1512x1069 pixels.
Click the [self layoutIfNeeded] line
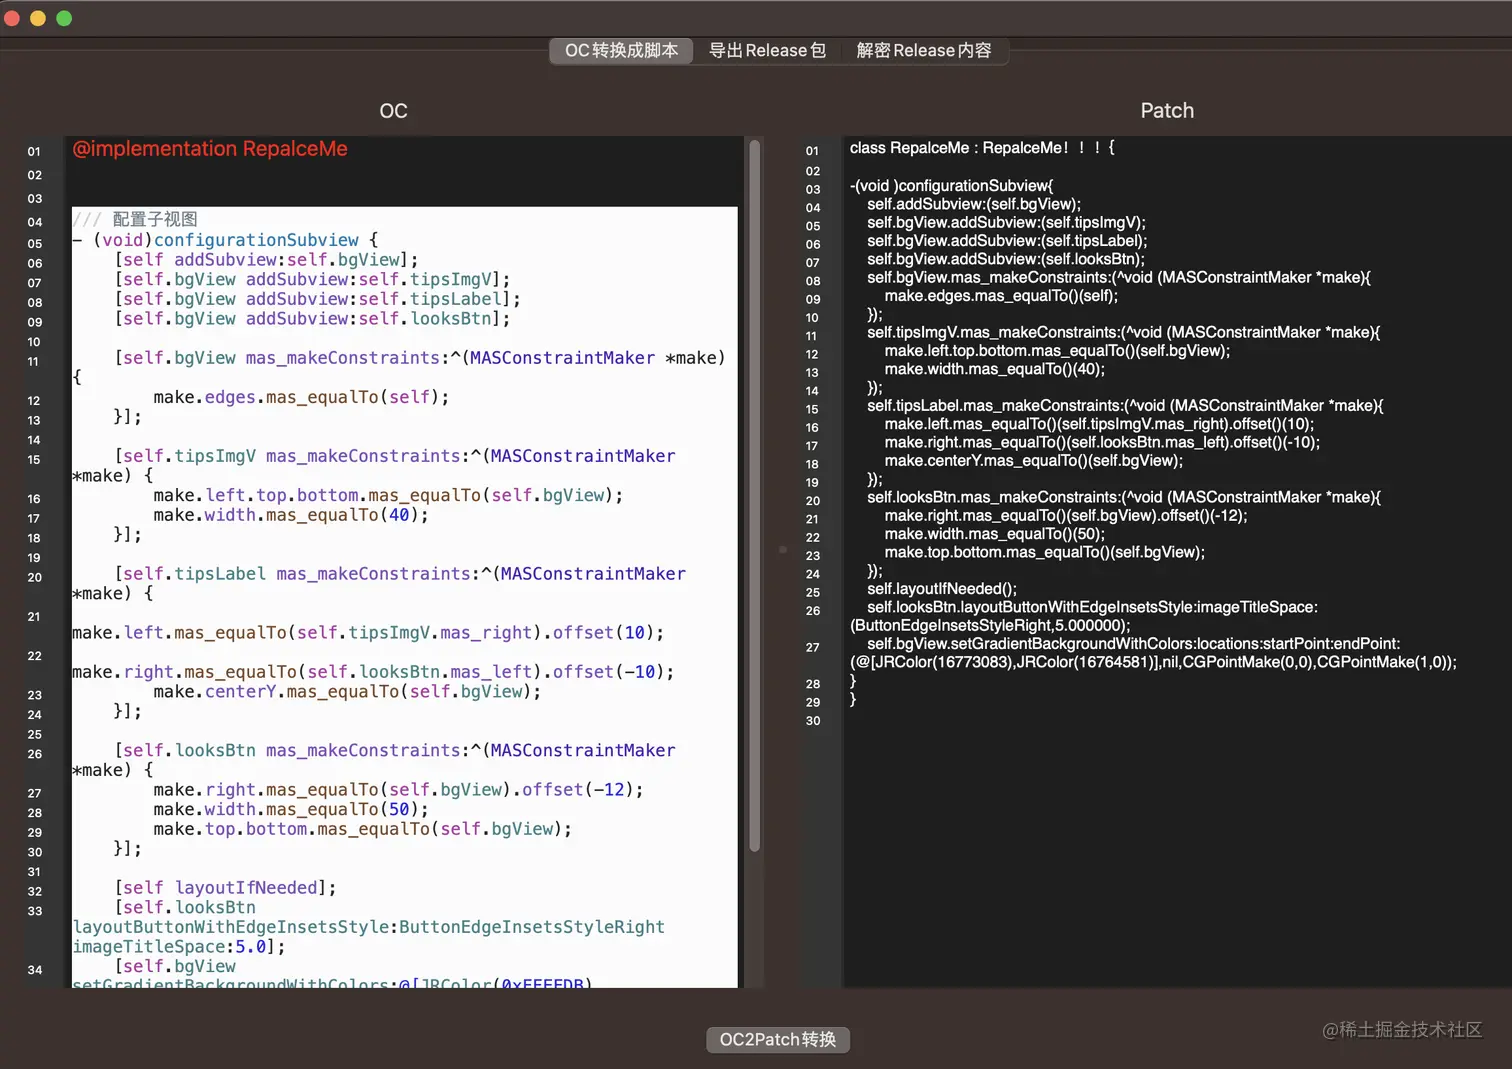point(225,888)
